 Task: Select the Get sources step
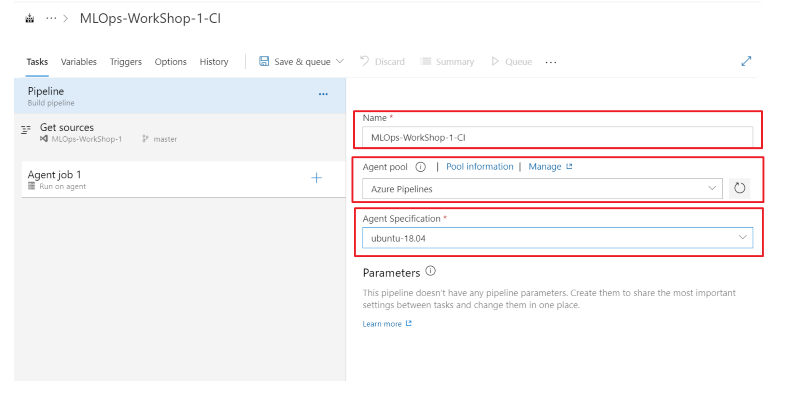(x=180, y=133)
